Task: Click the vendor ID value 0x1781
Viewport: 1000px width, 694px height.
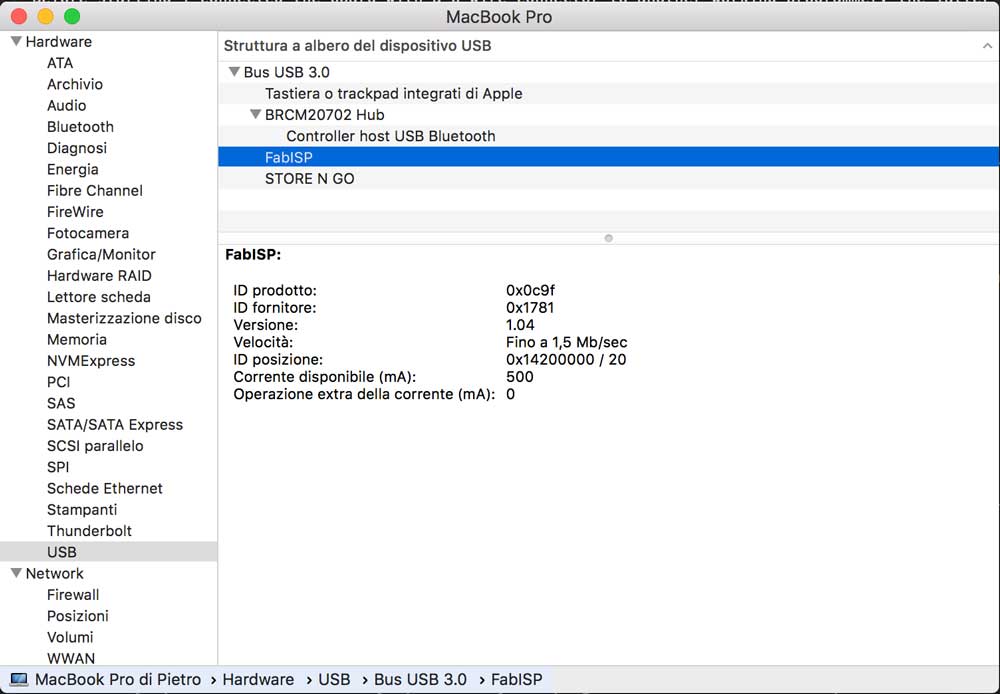Action: (x=530, y=307)
